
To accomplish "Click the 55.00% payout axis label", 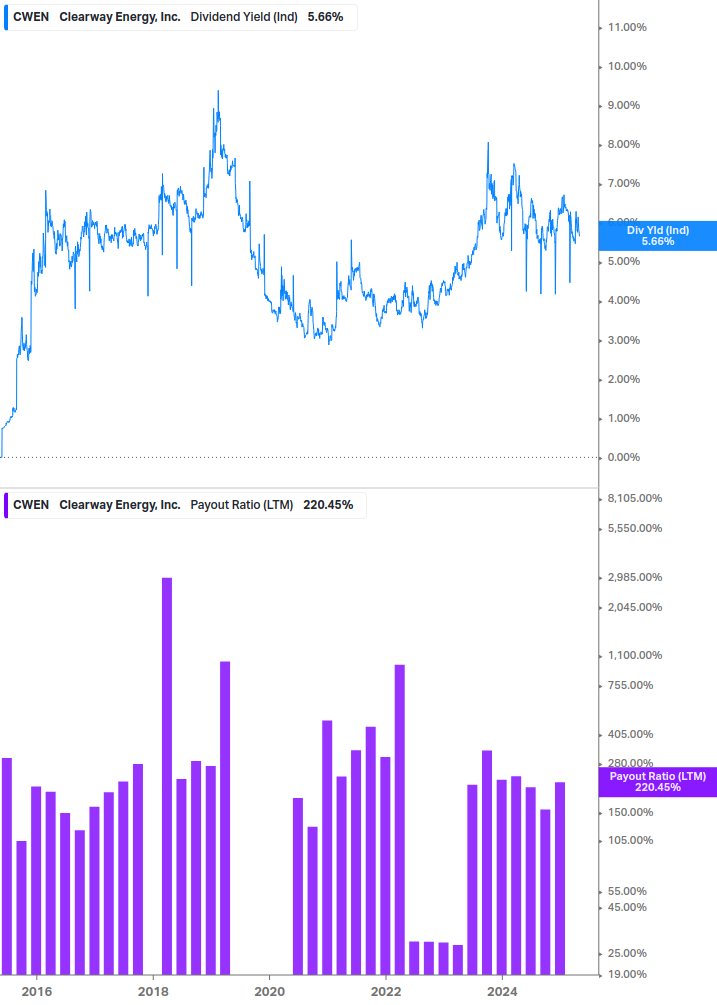I will [x=627, y=891].
